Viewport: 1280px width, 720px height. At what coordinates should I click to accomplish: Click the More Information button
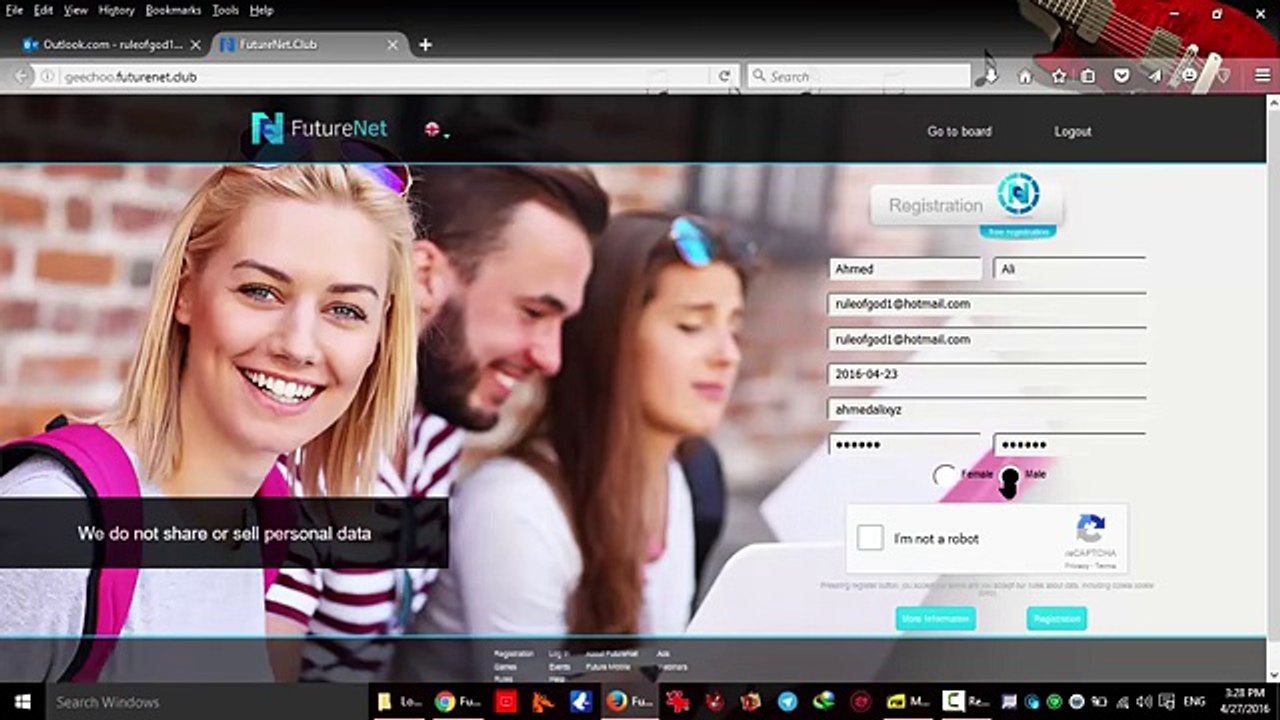(935, 619)
